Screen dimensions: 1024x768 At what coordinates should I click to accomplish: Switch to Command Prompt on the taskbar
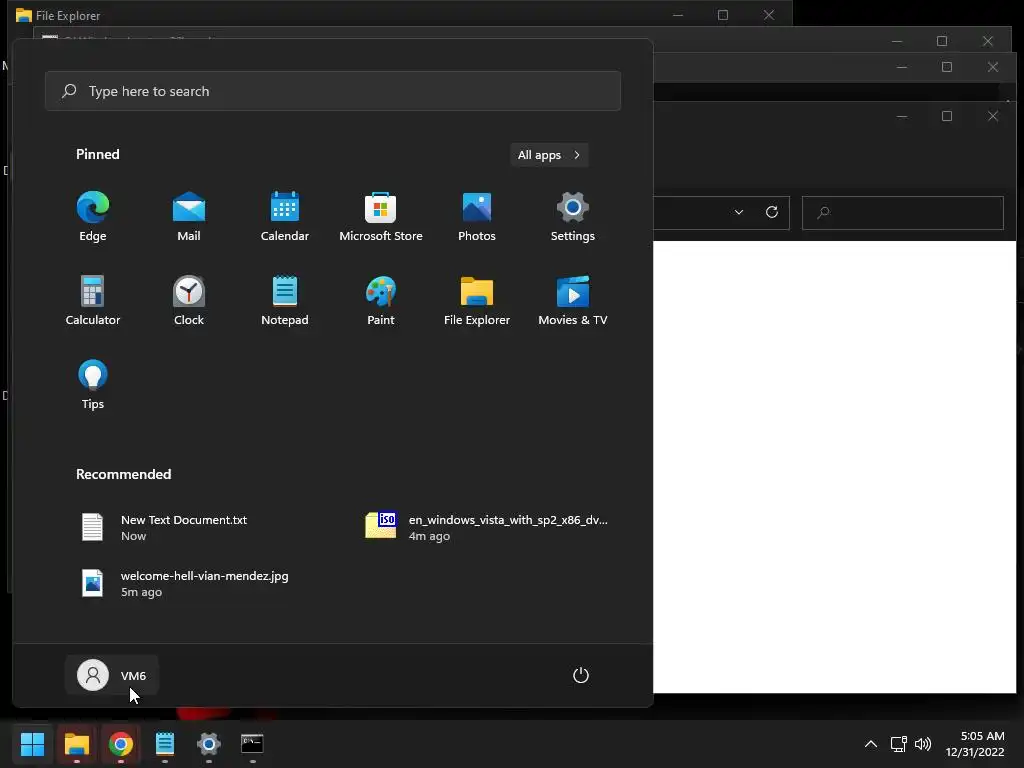253,744
